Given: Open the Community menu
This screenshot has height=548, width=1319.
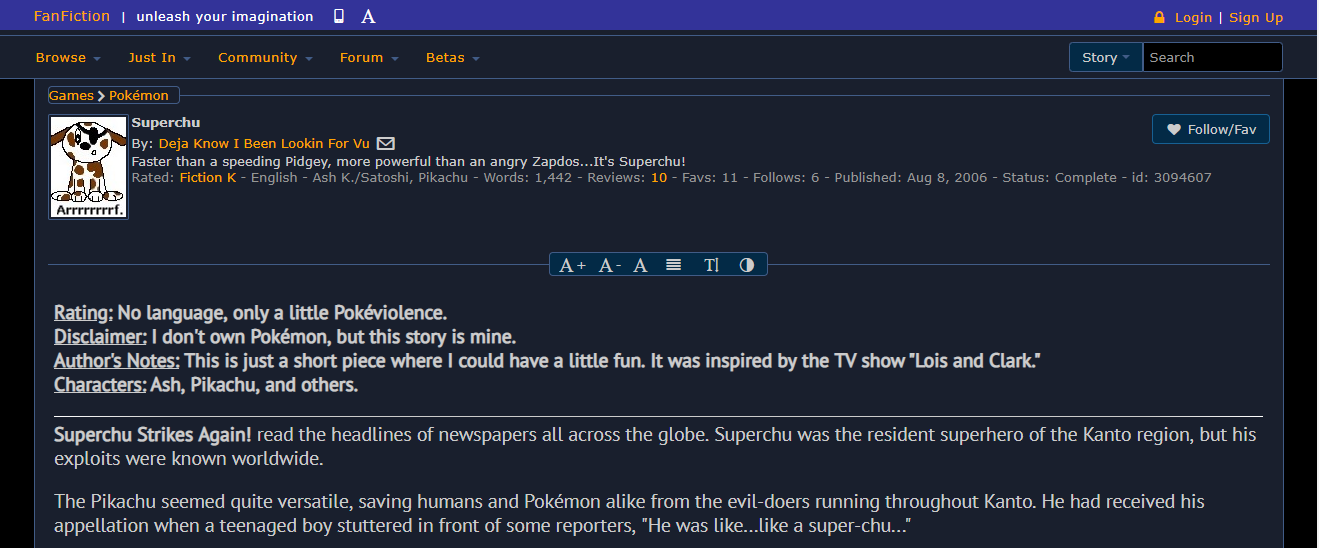Looking at the screenshot, I should (265, 58).
